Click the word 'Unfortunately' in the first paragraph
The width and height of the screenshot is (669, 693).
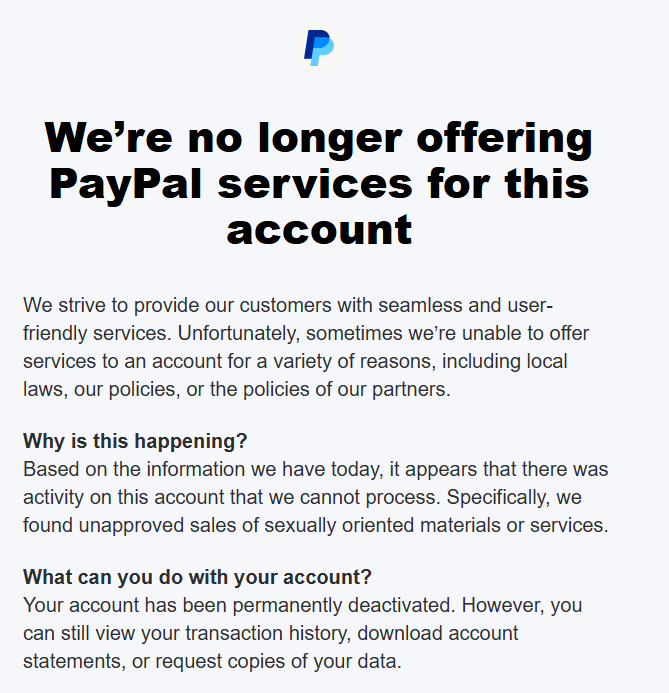click(x=238, y=333)
